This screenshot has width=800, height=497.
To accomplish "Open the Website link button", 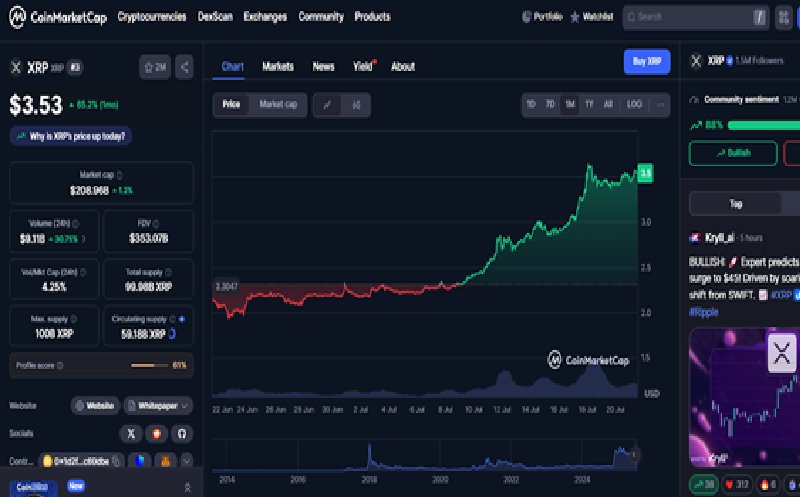I will pyautogui.click(x=95, y=406).
